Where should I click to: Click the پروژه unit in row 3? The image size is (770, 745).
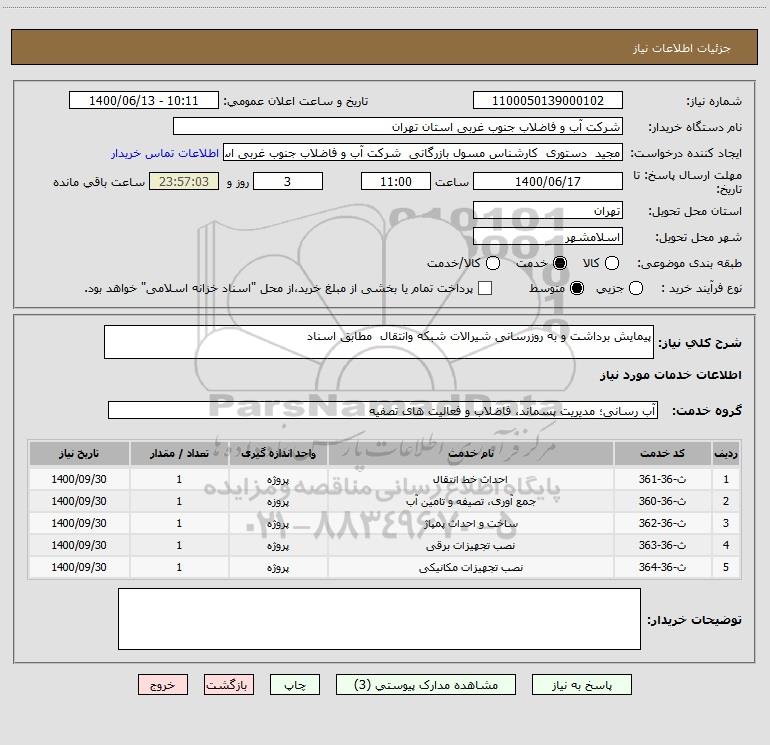pyautogui.click(x=278, y=524)
